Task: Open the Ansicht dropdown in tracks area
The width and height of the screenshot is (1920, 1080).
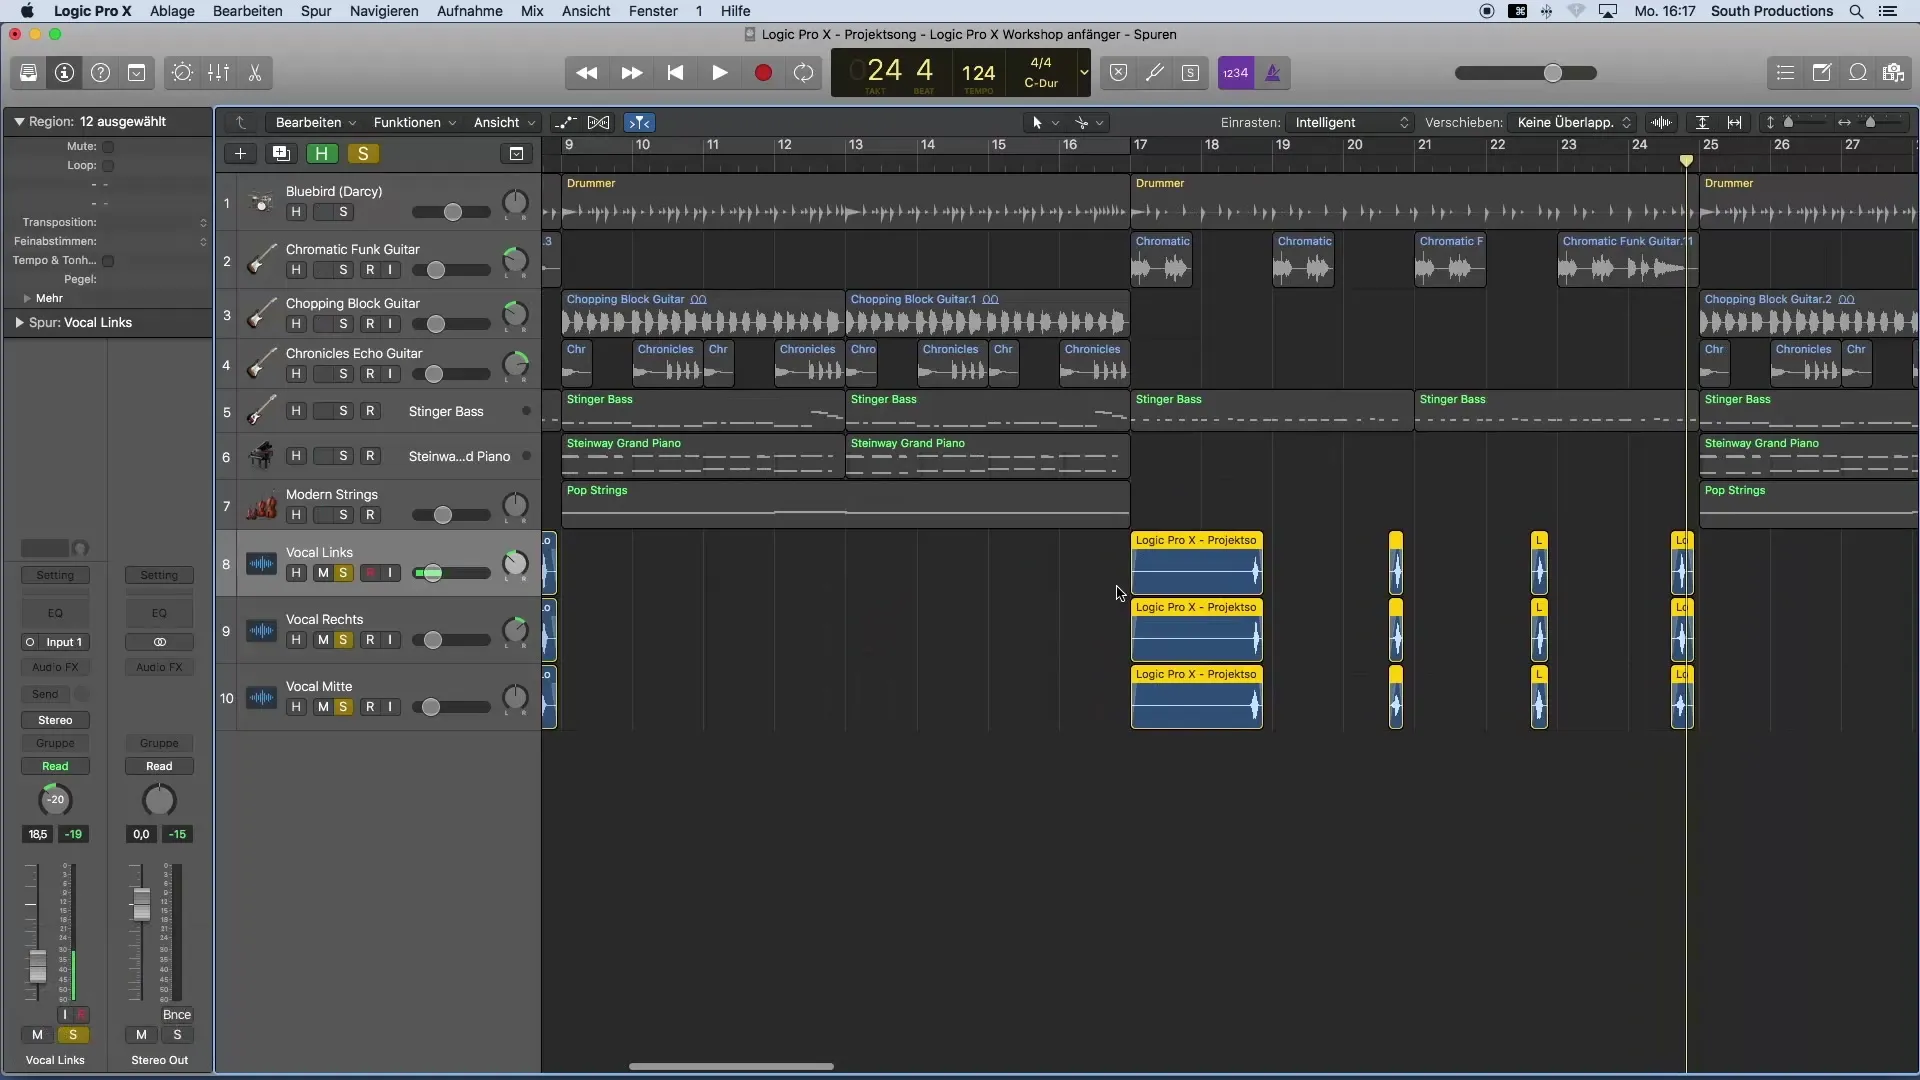Action: pos(503,123)
